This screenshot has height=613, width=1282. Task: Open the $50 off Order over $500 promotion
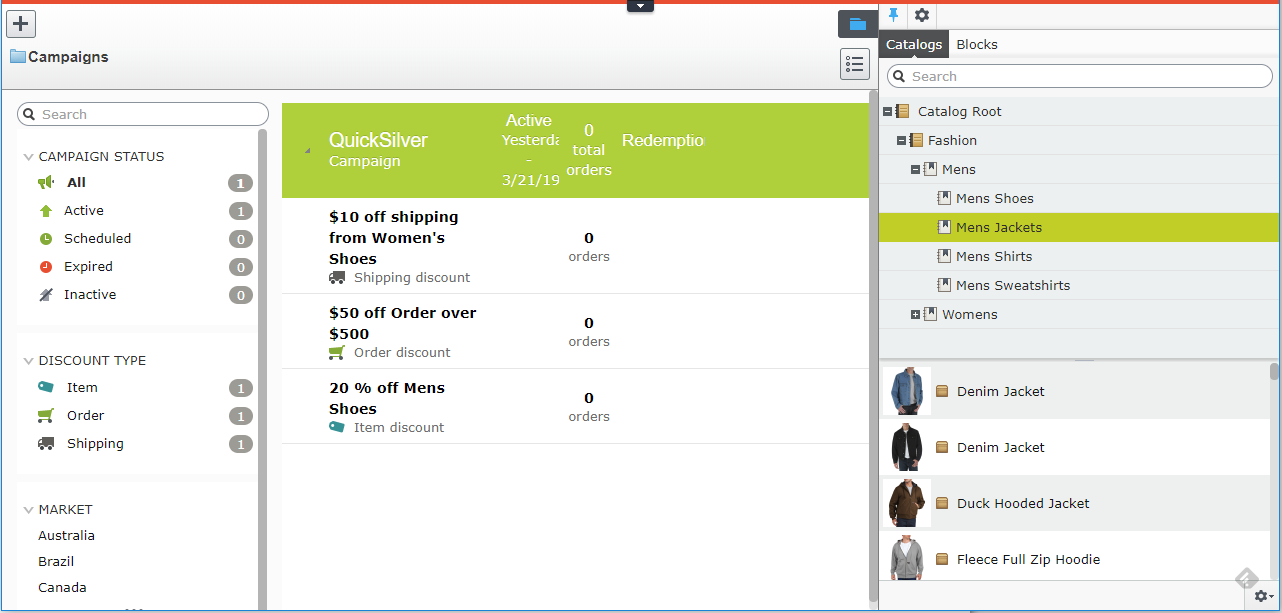(402, 323)
